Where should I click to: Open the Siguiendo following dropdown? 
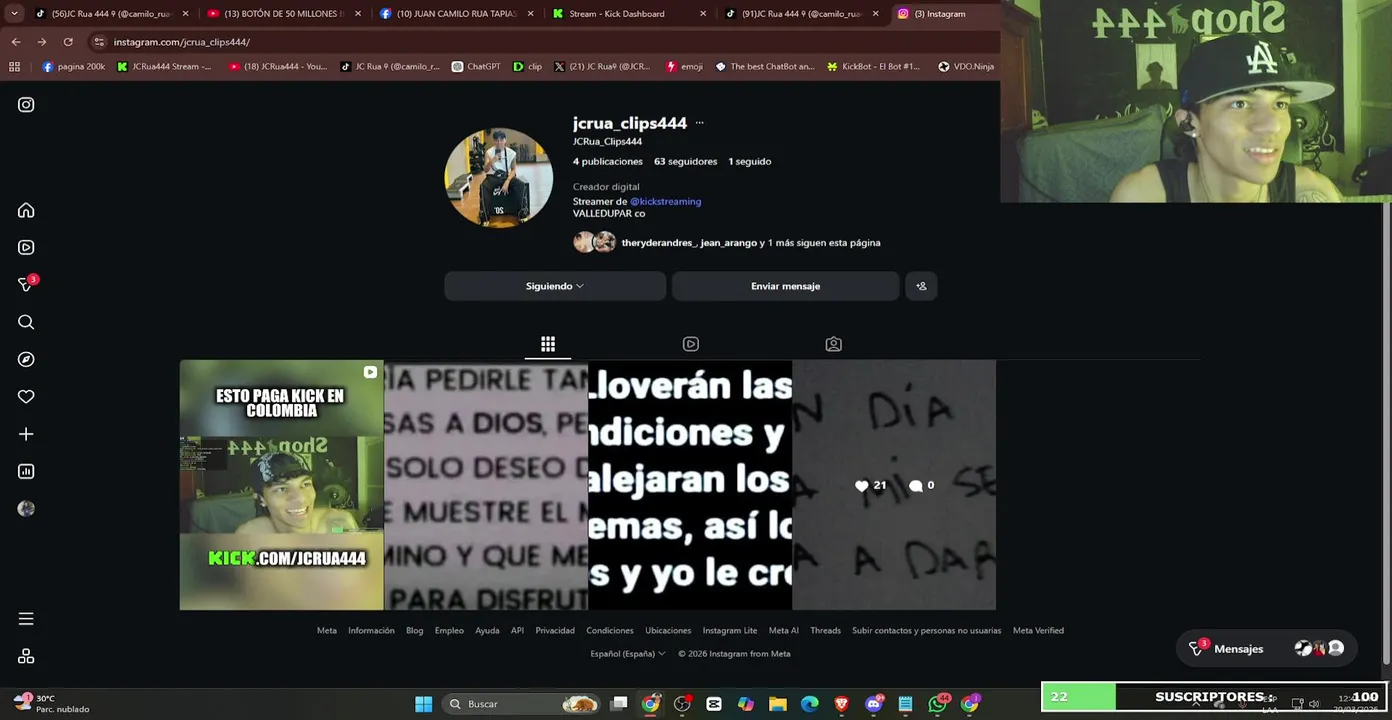pos(555,286)
